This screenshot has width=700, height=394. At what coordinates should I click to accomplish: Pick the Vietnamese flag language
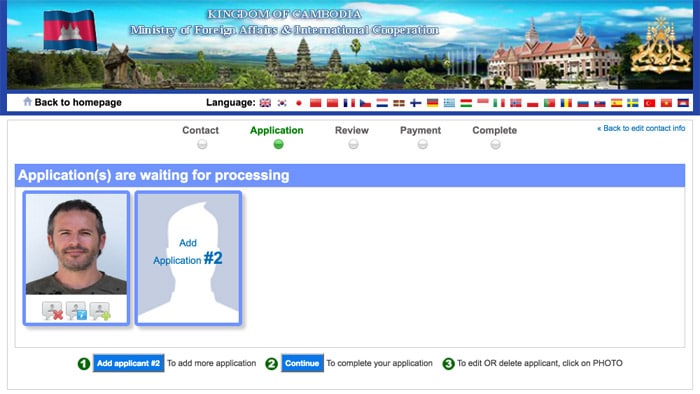tap(666, 103)
